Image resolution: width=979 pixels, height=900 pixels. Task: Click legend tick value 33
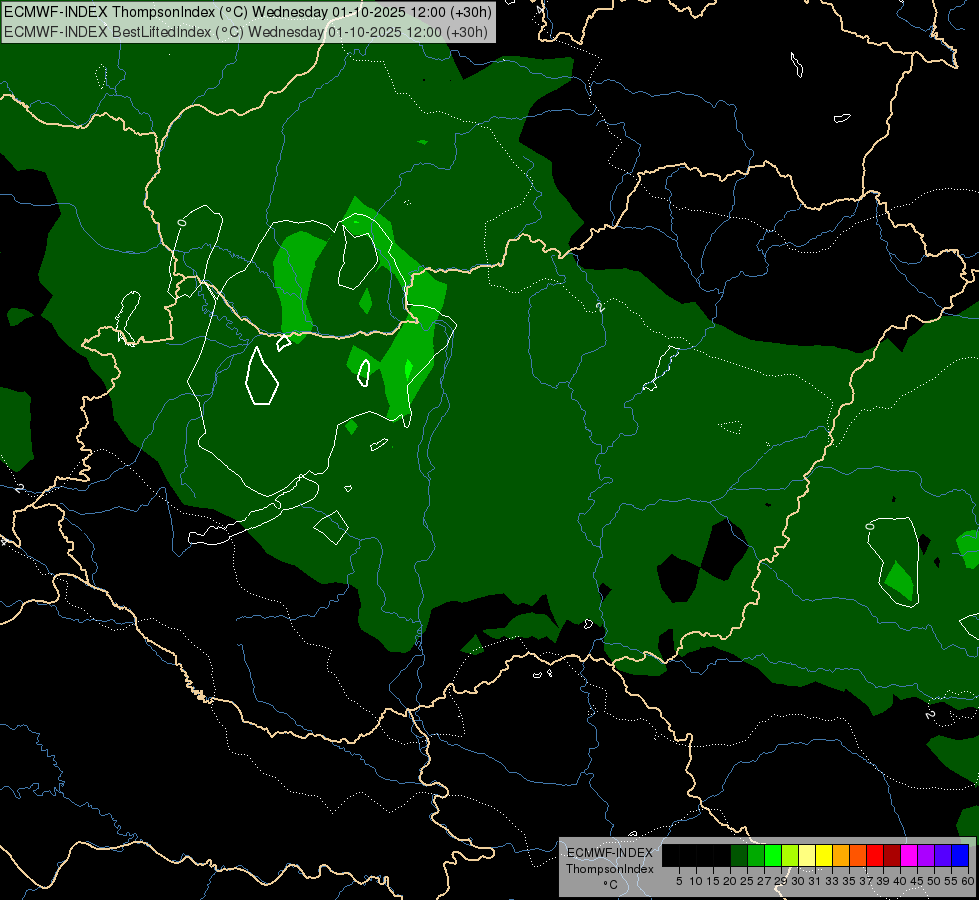tap(832, 881)
